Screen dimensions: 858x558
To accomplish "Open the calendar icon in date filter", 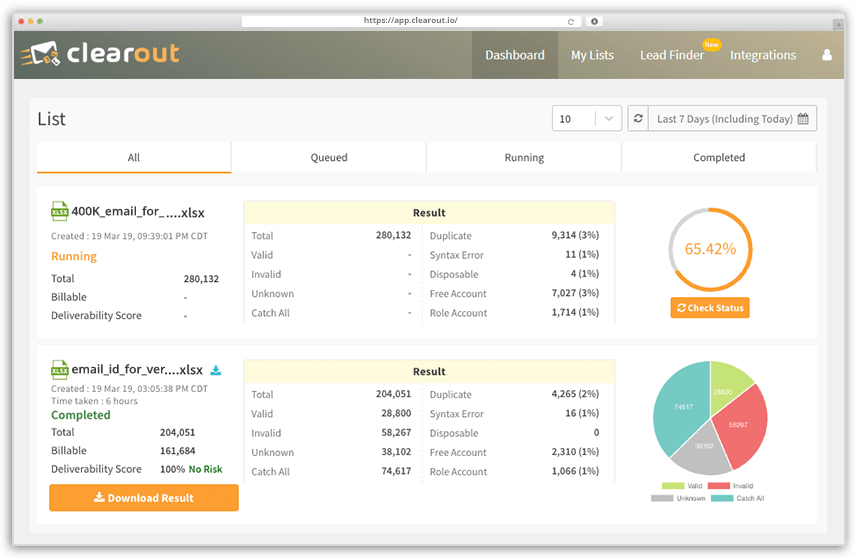I will (x=803, y=119).
